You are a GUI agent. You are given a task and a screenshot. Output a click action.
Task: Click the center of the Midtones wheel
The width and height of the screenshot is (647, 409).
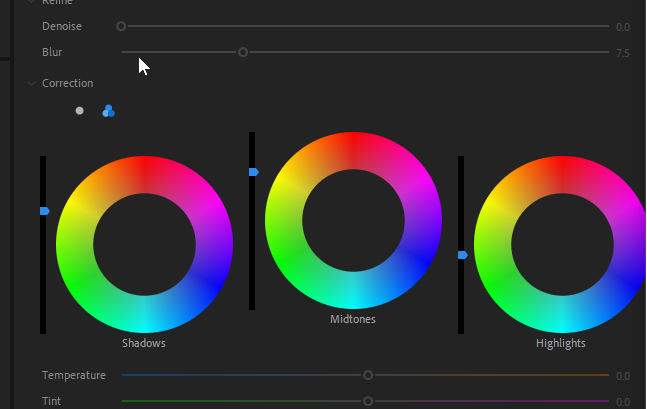[x=353, y=220]
